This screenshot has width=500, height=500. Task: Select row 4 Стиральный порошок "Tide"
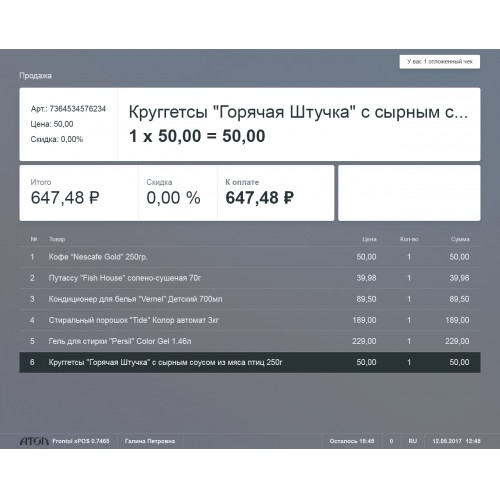tap(250, 320)
